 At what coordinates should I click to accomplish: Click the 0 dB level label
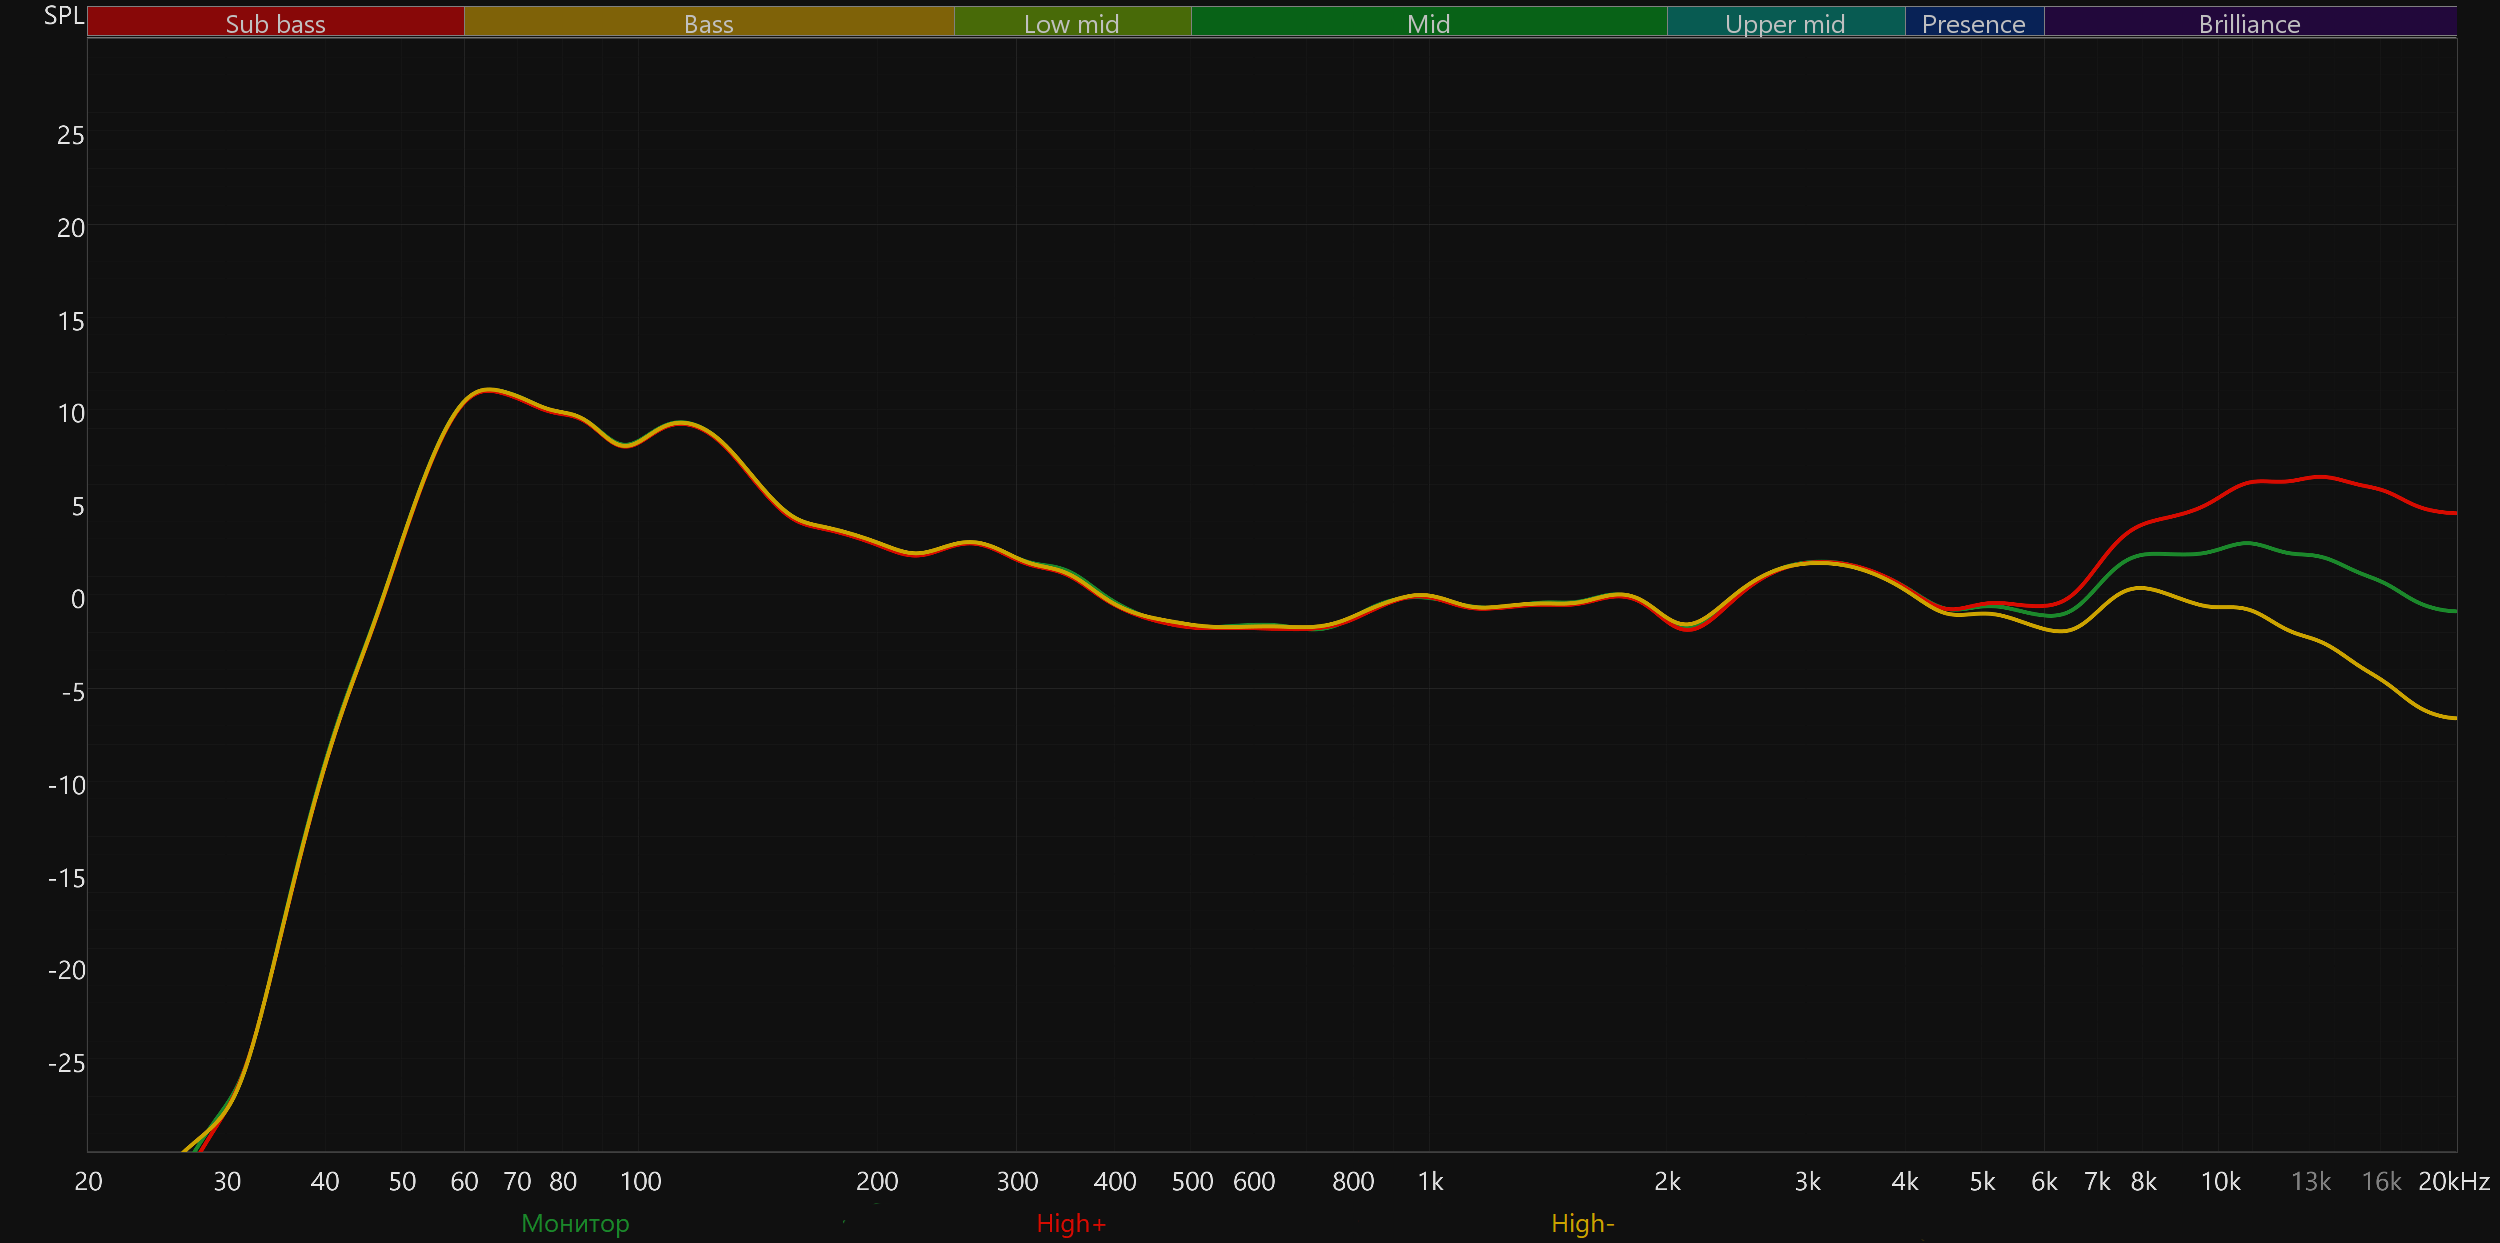click(x=77, y=599)
